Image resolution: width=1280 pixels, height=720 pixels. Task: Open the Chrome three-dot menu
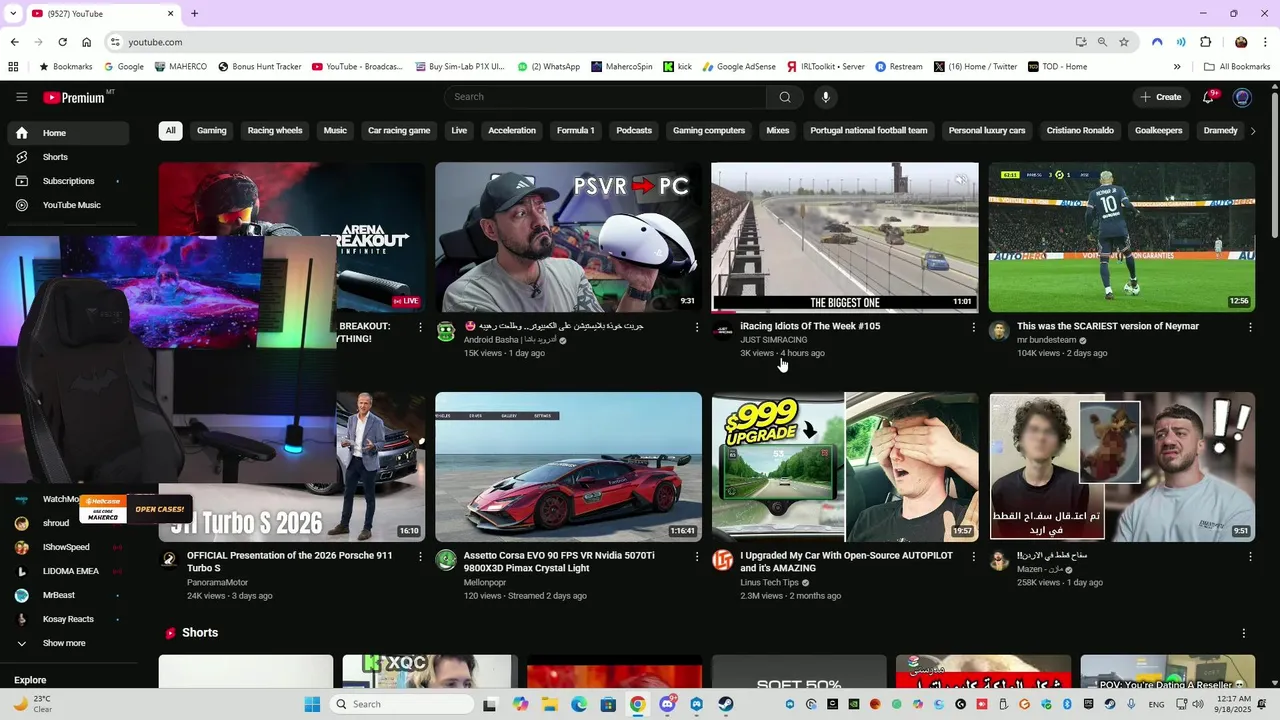click(1265, 42)
